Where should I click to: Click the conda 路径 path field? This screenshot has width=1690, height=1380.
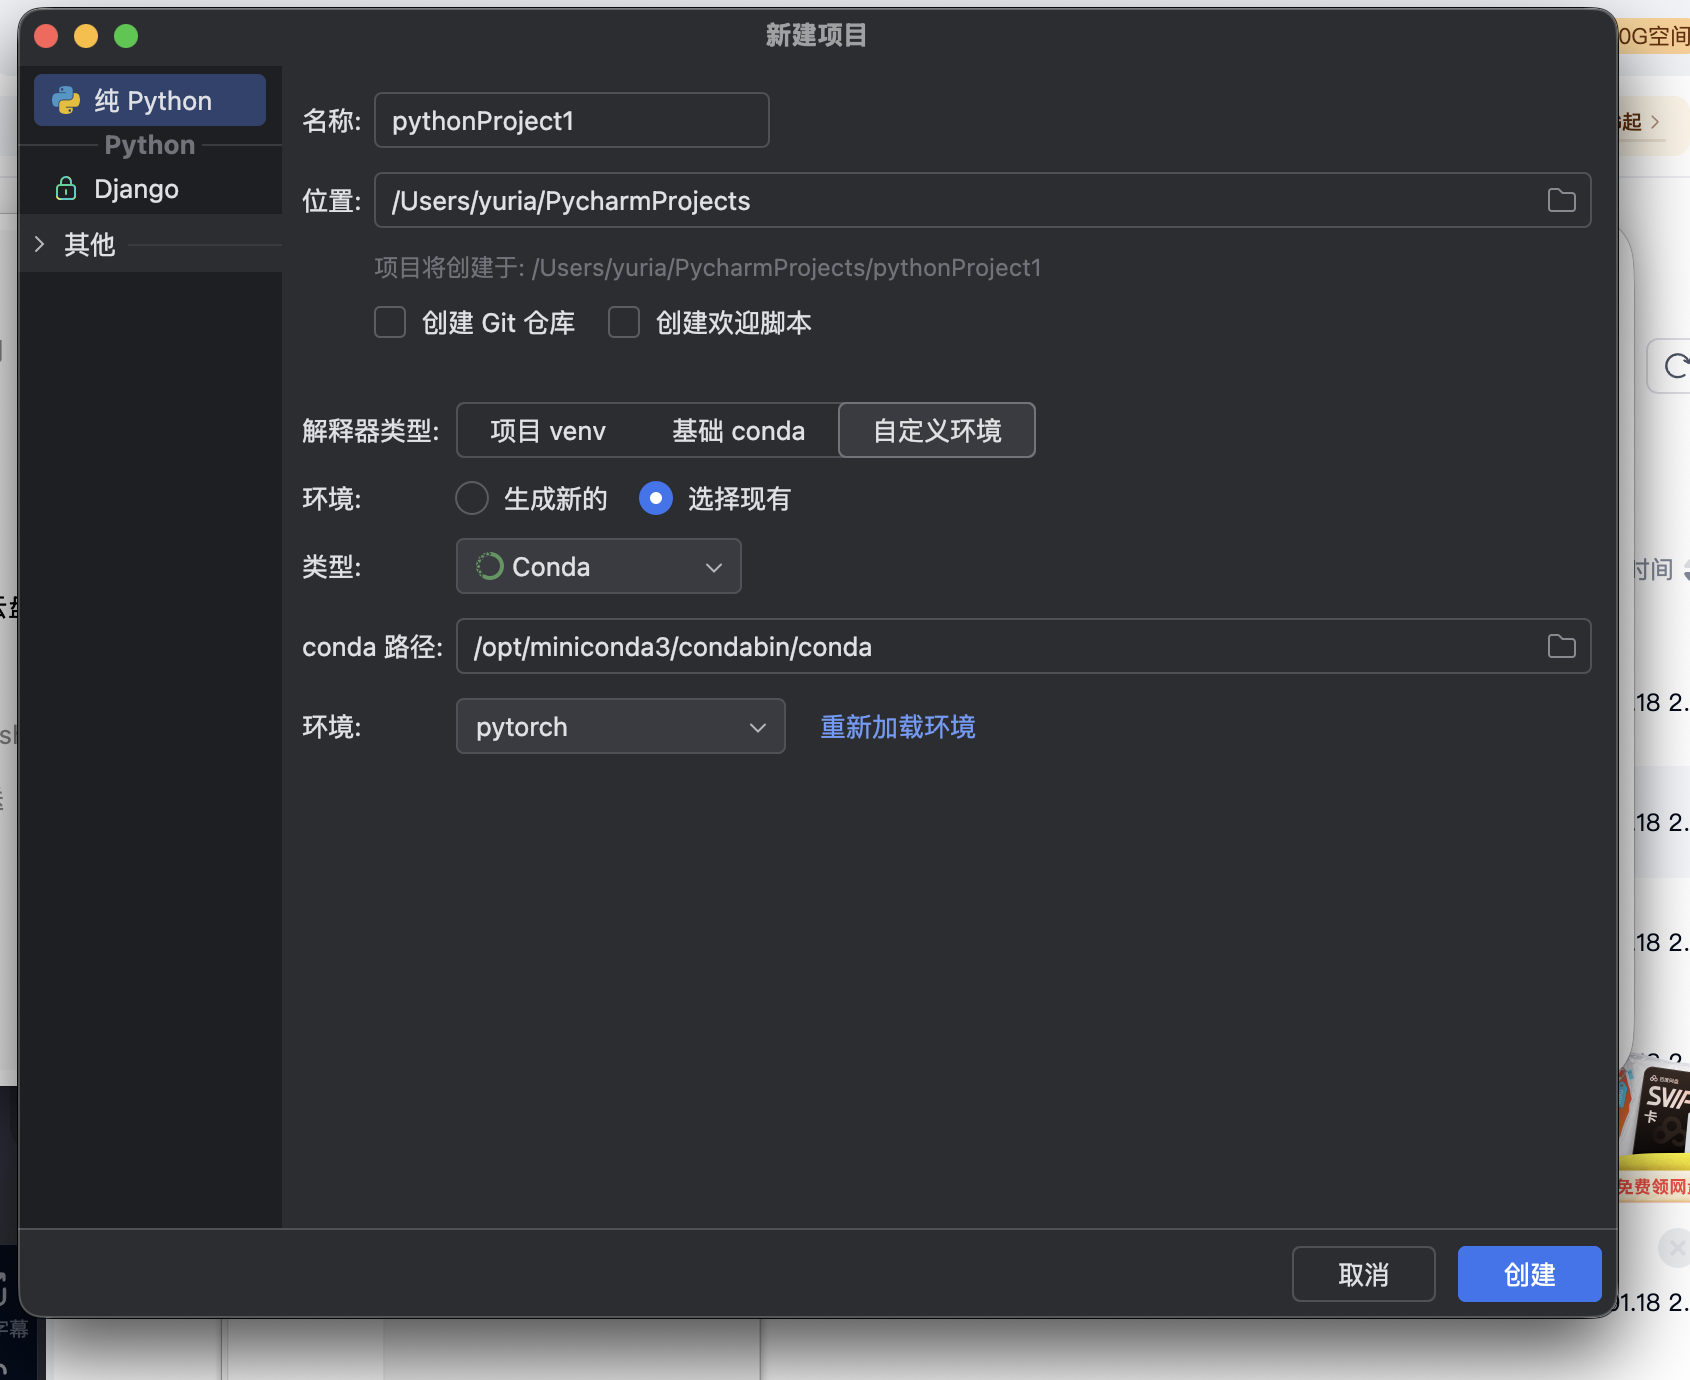pos(1023,646)
